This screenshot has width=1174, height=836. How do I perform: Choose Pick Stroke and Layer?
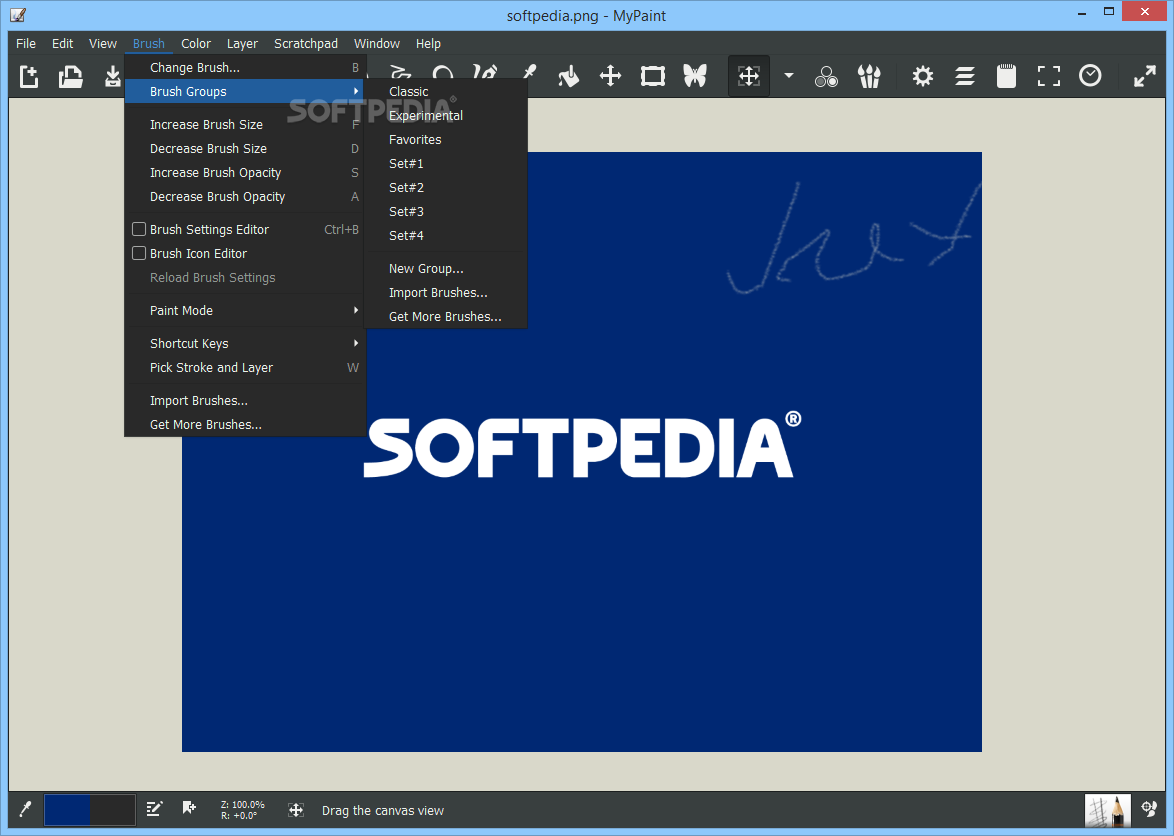point(246,367)
